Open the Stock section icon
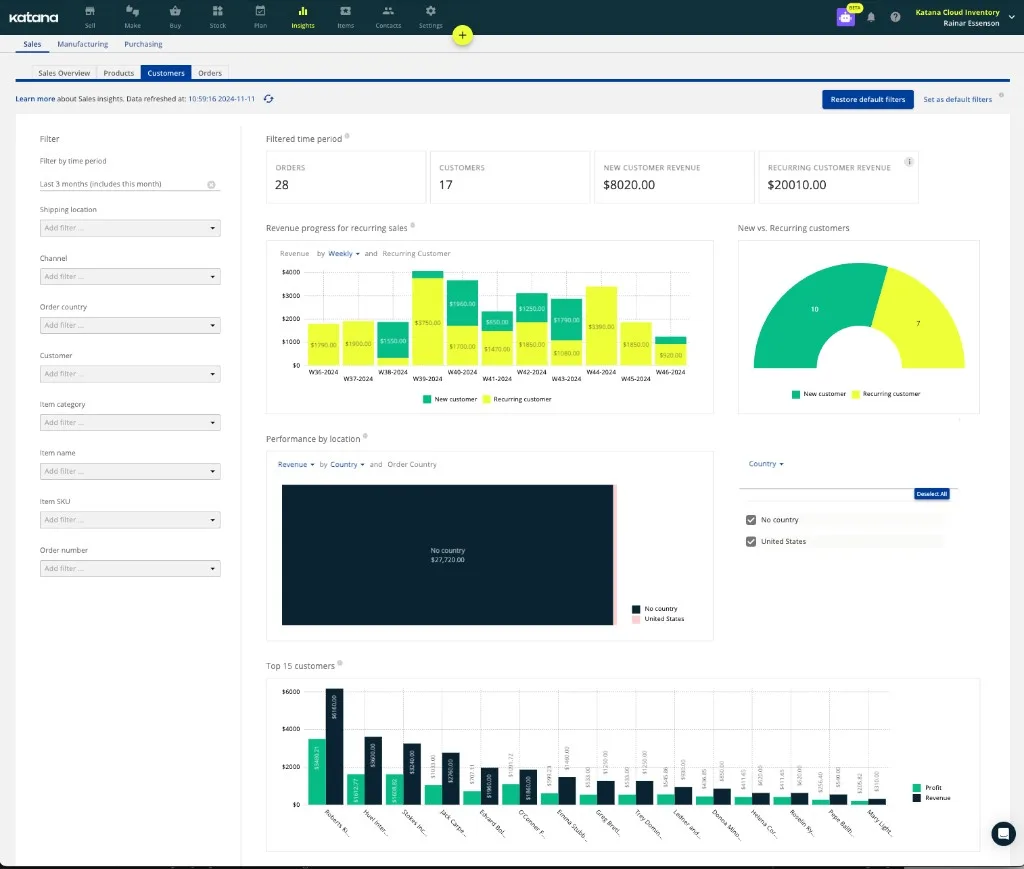This screenshot has height=869, width=1024. [217, 16]
